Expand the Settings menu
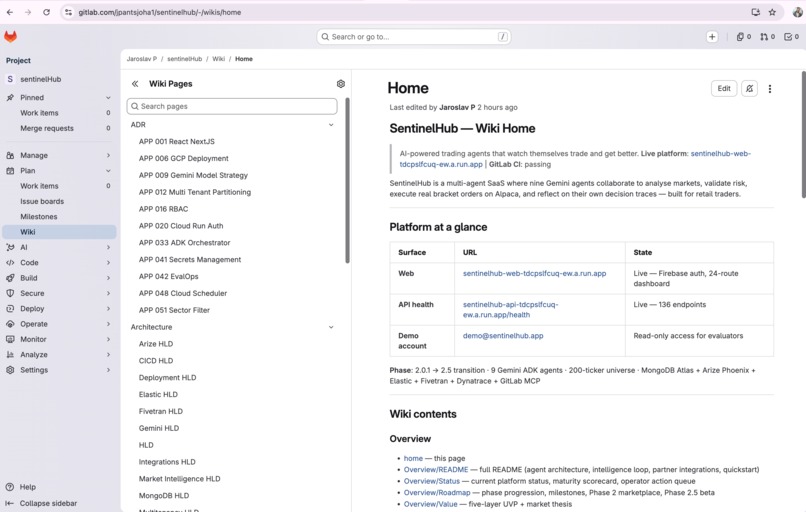Image resolution: width=806 pixels, height=512 pixels. (x=108, y=370)
